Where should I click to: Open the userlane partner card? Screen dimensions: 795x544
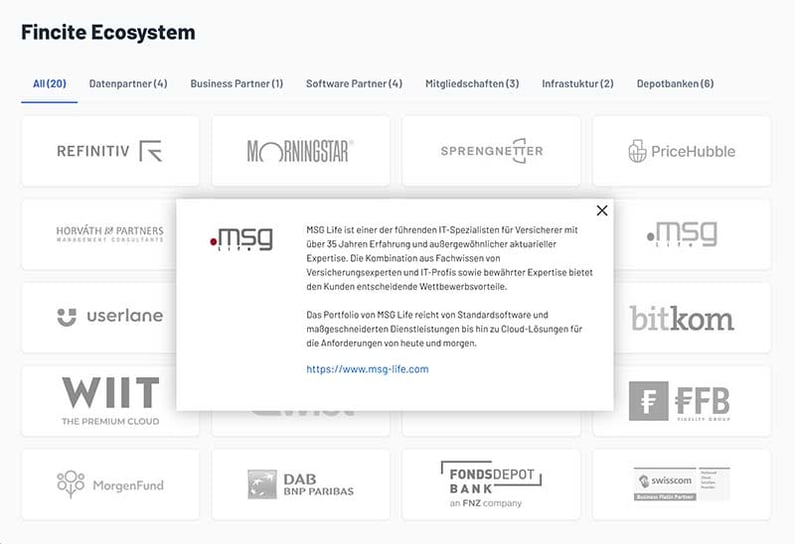pos(99,317)
